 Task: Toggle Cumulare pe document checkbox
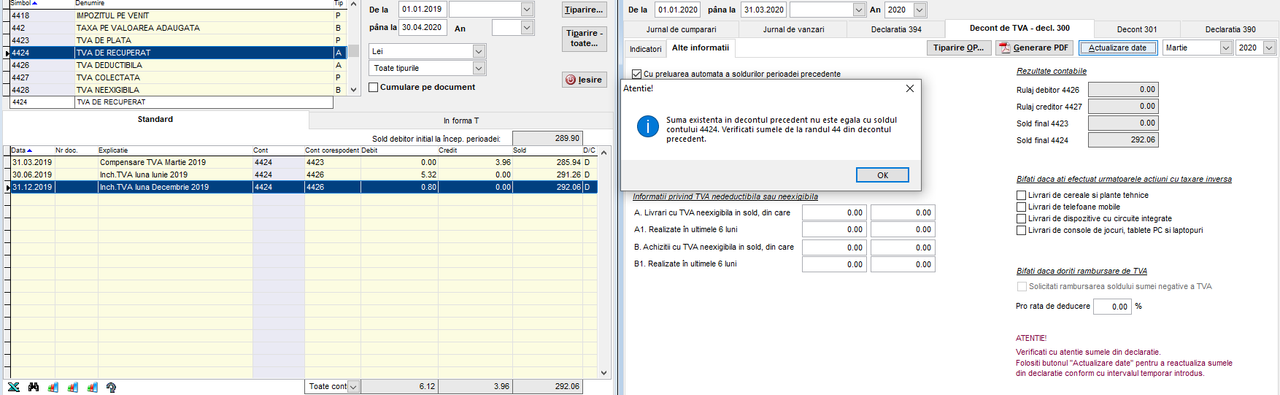(x=374, y=87)
